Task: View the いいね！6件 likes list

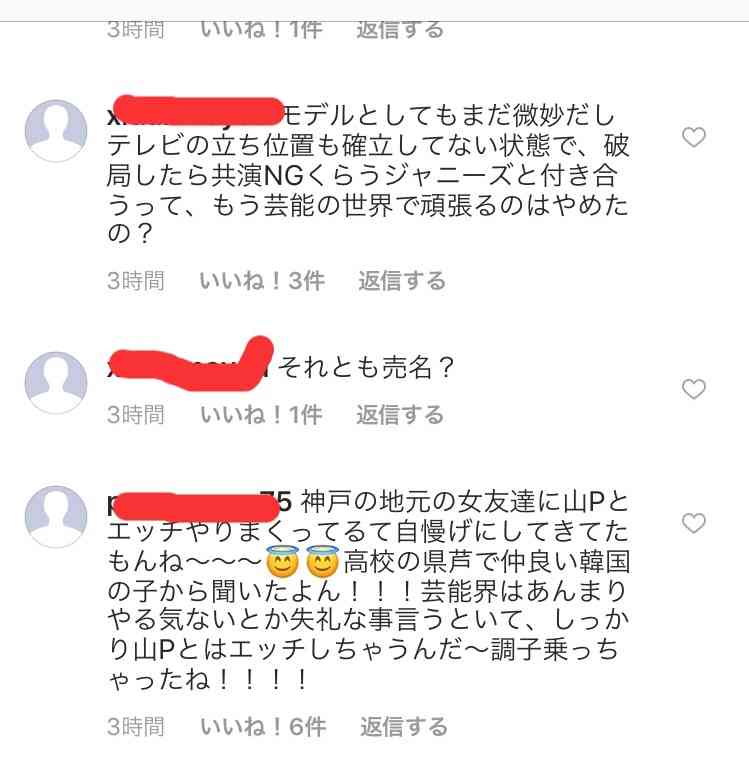Action: click(263, 726)
